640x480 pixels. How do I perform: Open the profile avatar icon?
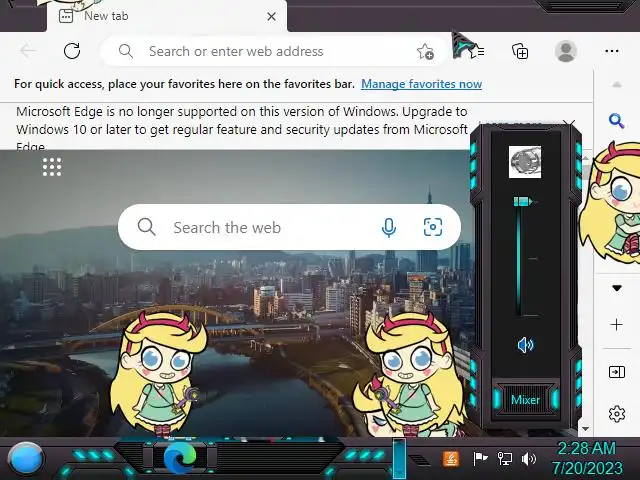pyautogui.click(x=566, y=51)
